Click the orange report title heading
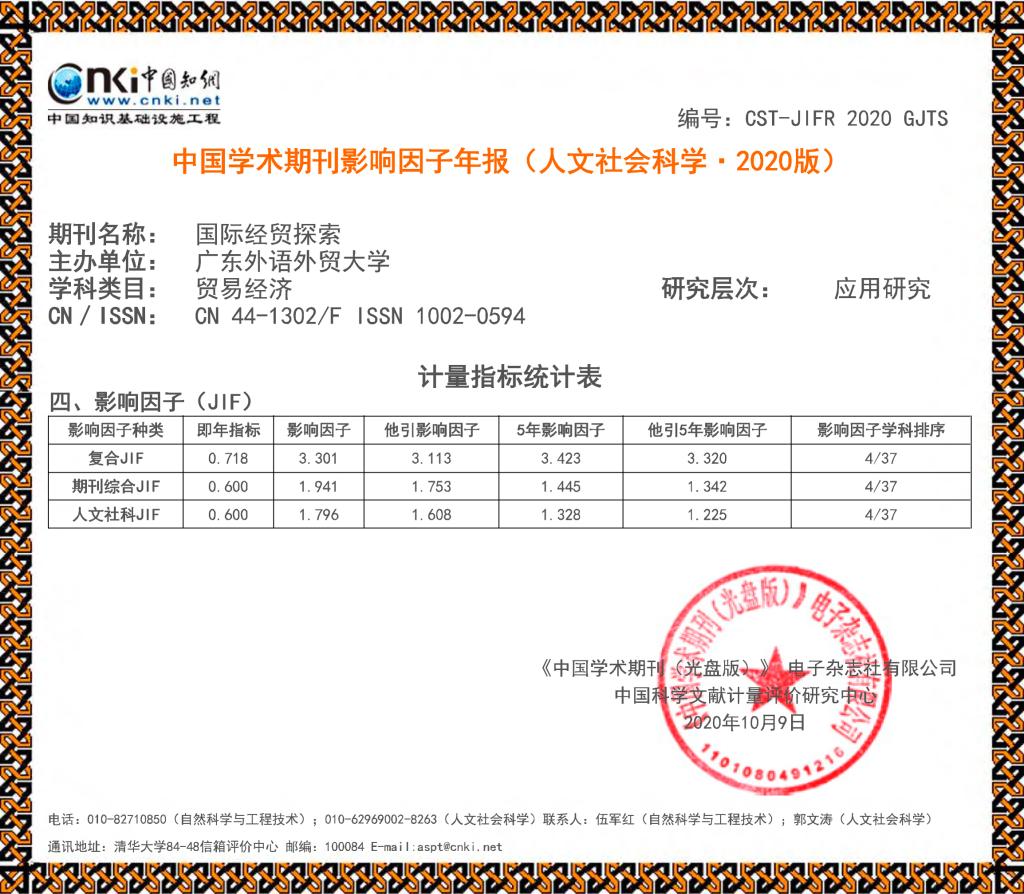Screen dimensions: 1024x894 pos(504,162)
